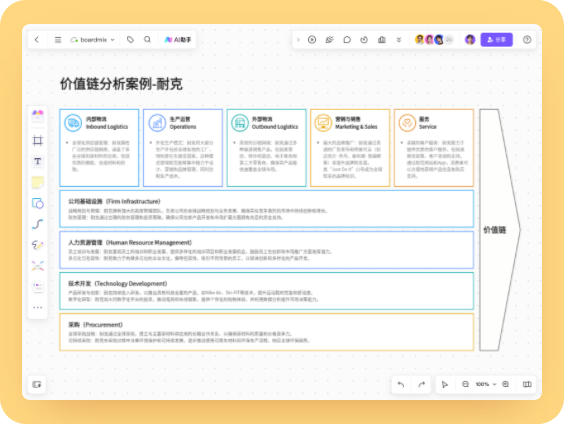Select the mind map tool

[37, 266]
